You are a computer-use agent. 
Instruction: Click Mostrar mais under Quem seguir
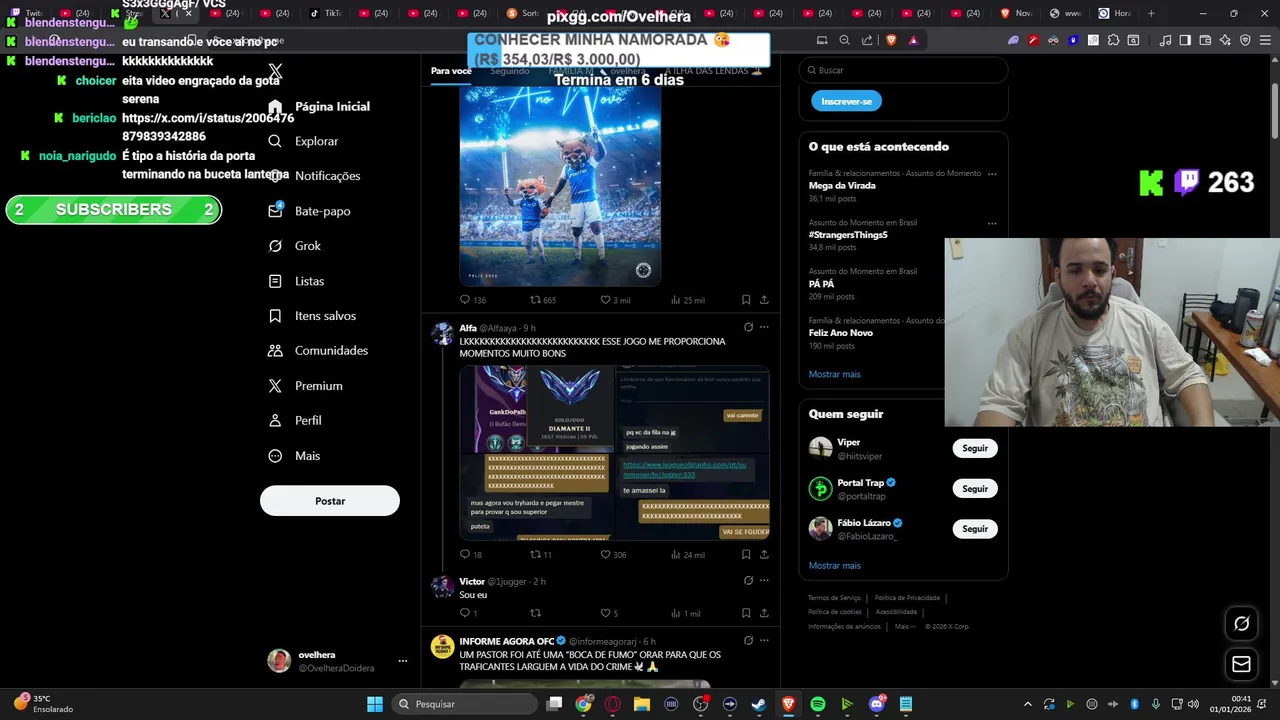tap(835, 566)
